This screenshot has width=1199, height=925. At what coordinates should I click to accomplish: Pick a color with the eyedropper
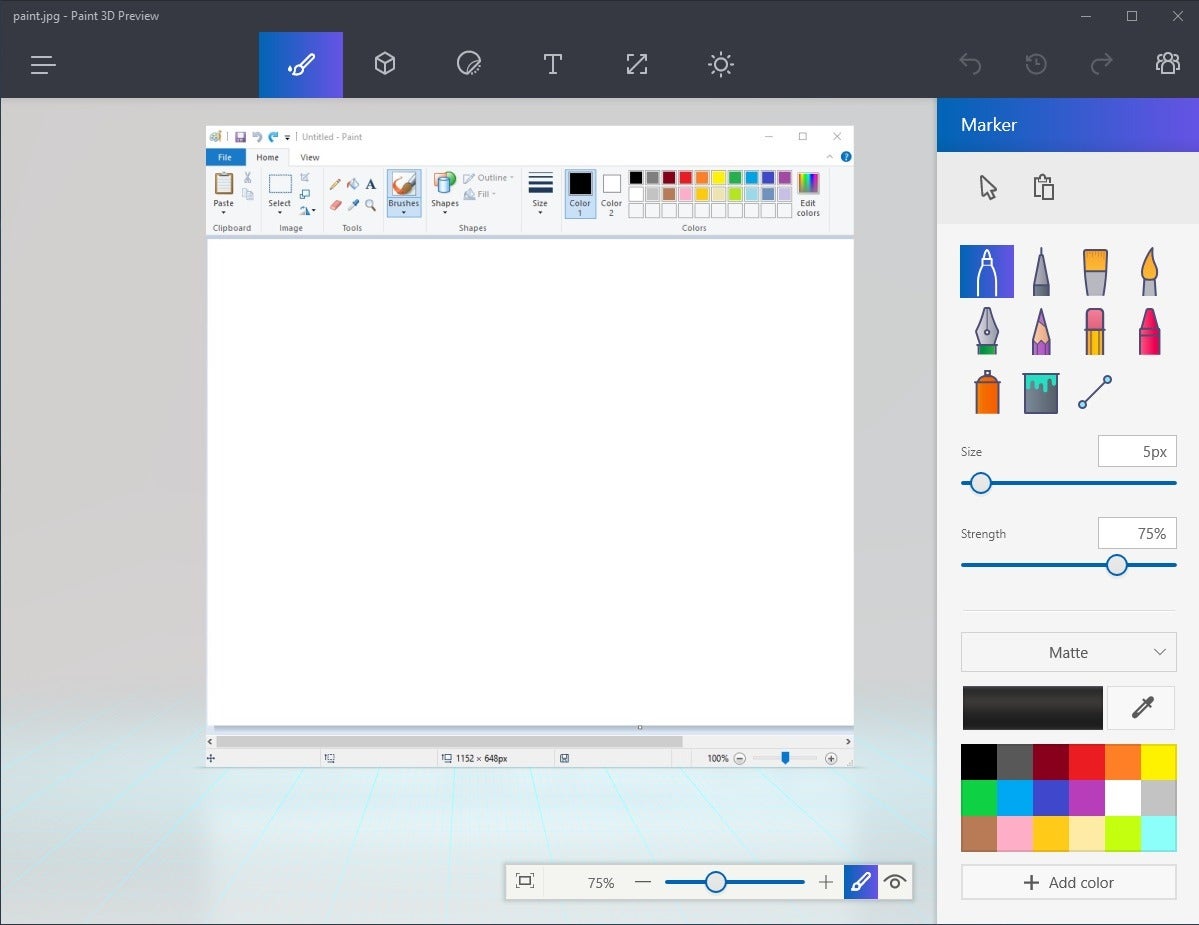click(x=1140, y=707)
